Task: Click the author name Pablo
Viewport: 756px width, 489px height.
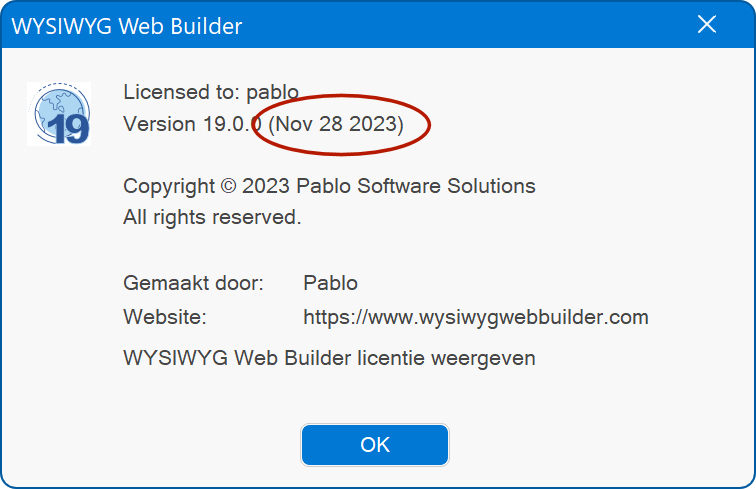Action: point(330,283)
